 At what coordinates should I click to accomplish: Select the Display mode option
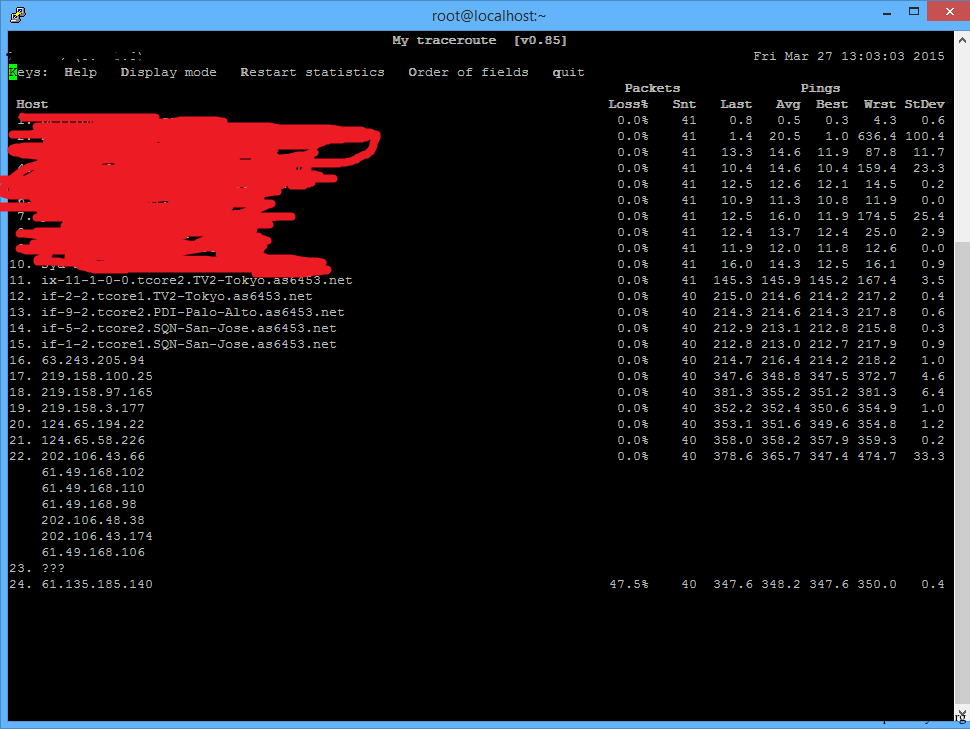[168, 72]
